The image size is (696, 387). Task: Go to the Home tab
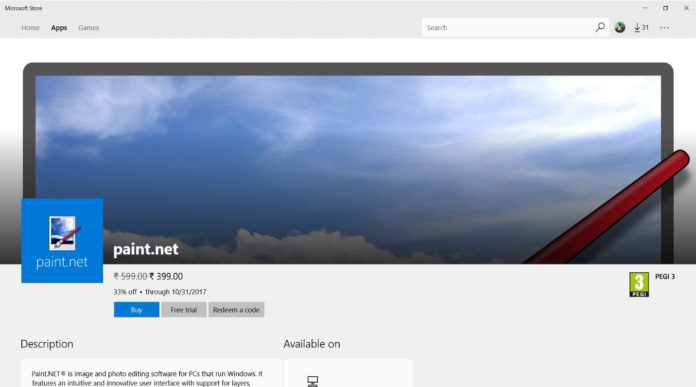tap(31, 28)
